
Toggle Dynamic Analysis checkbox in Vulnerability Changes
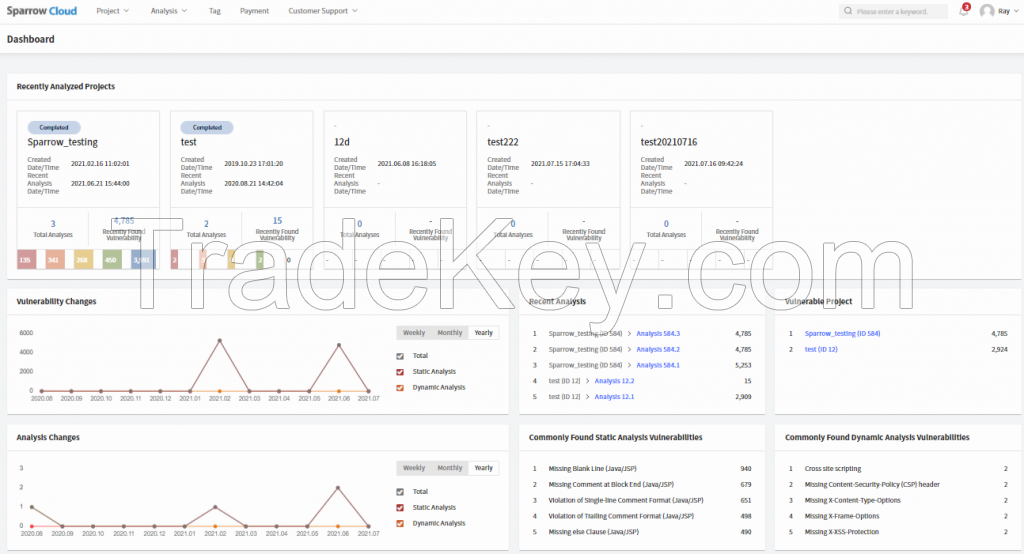click(x=400, y=387)
